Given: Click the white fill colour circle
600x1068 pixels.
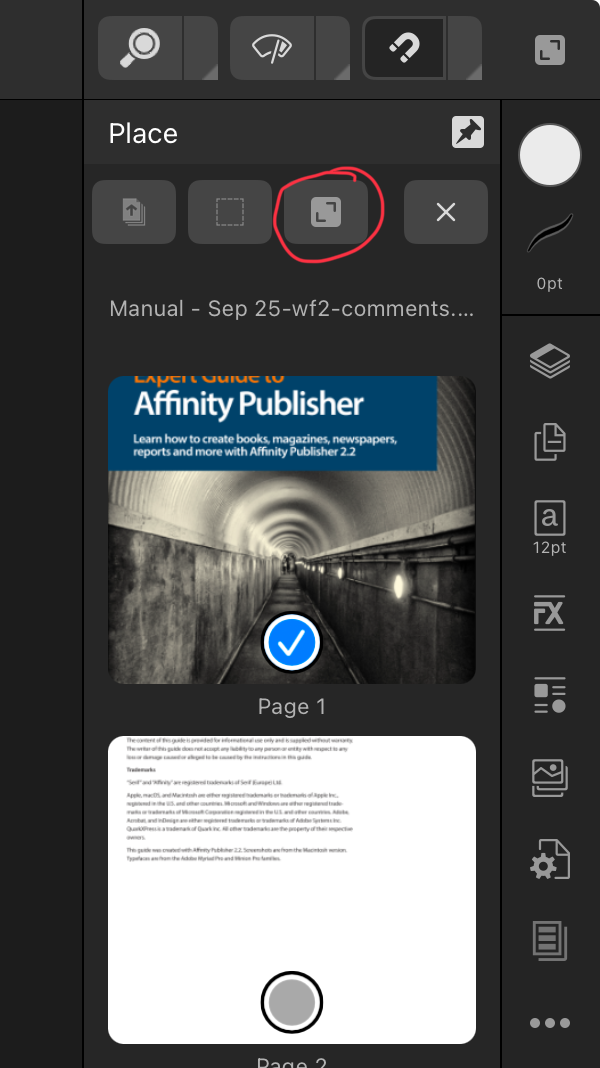Looking at the screenshot, I should pyautogui.click(x=550, y=155).
